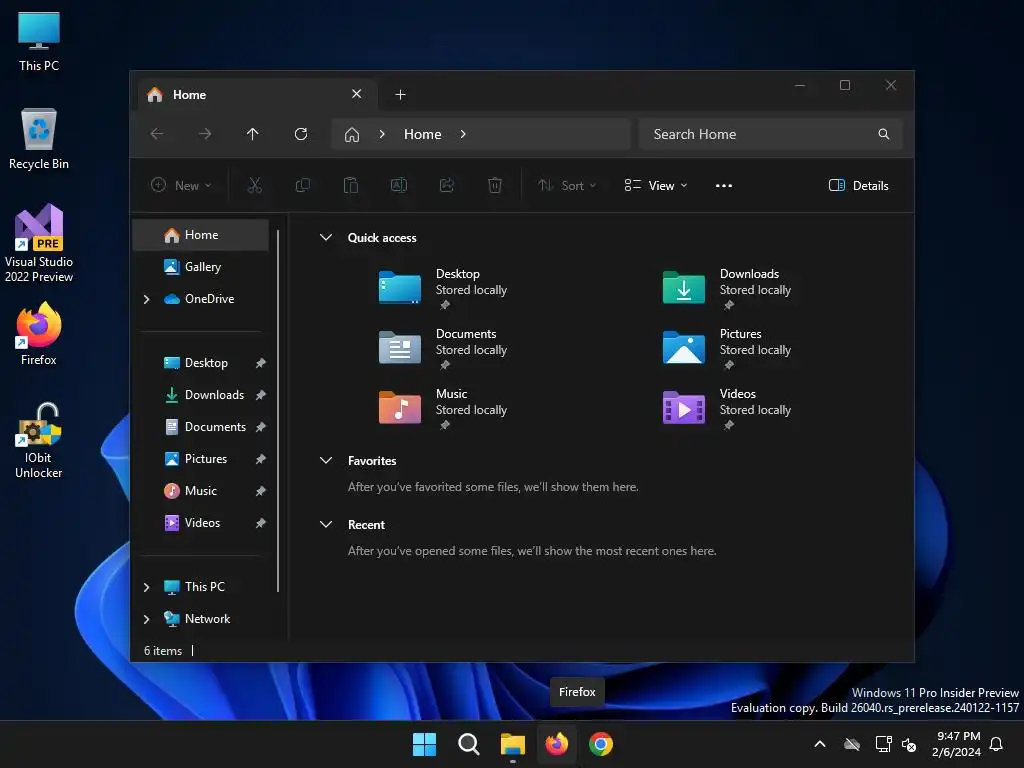Viewport: 1024px width, 768px height.
Task: Open the Sort dropdown menu
Action: (567, 185)
